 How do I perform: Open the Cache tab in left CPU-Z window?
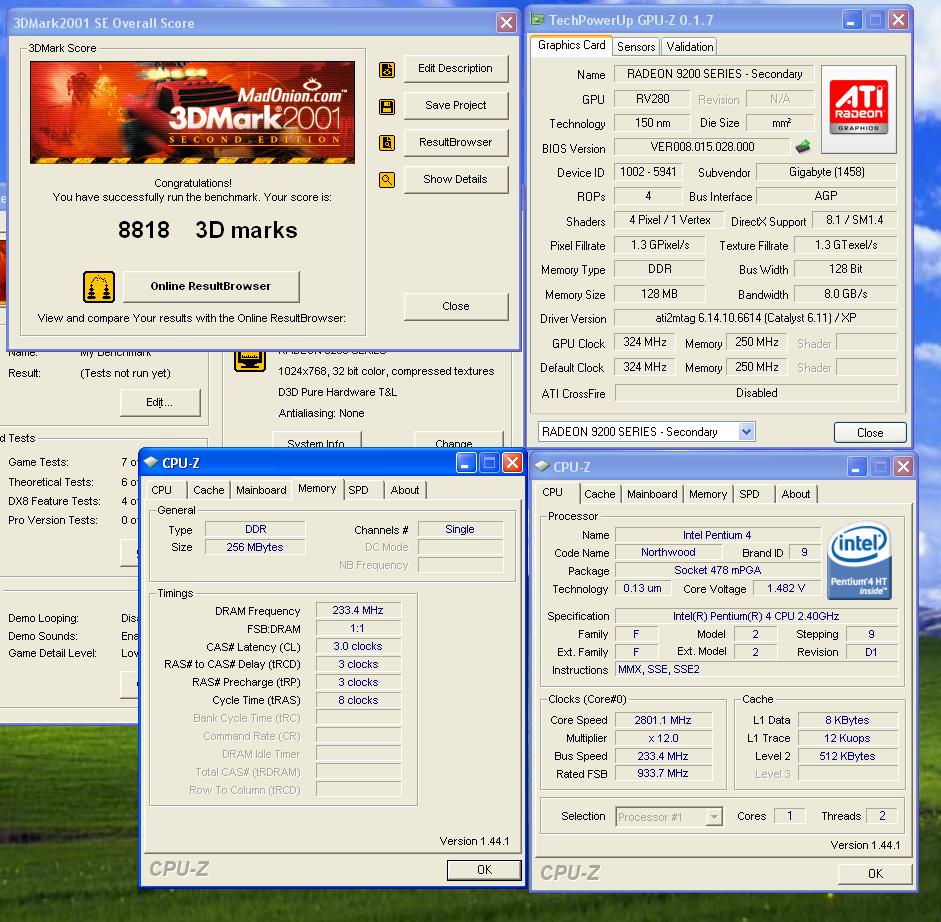(x=208, y=490)
